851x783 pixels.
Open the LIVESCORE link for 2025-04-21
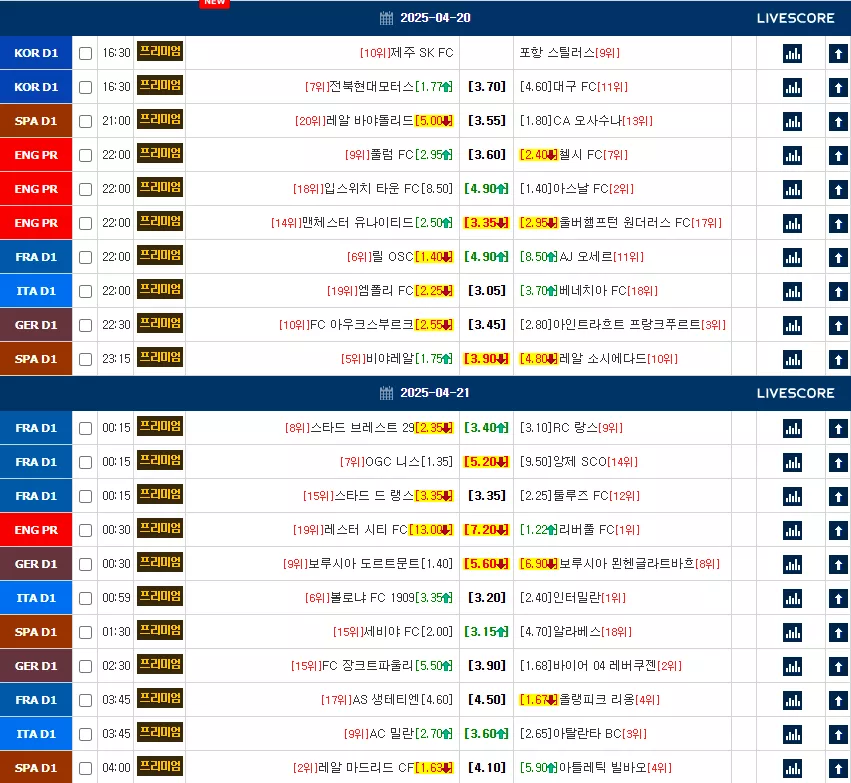[x=795, y=393]
